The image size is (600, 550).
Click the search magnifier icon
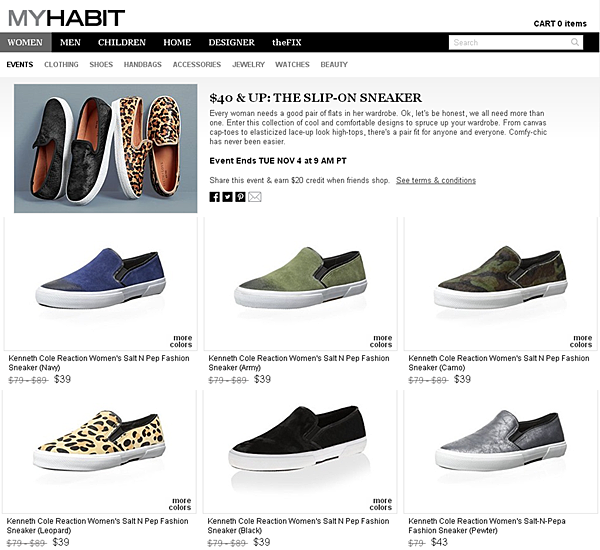click(x=575, y=42)
